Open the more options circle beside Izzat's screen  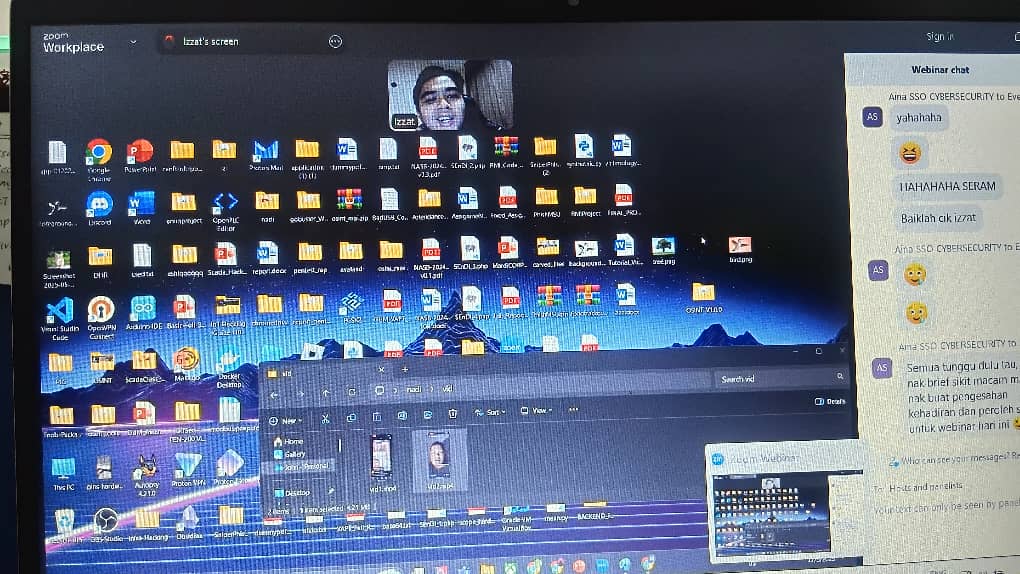pos(335,42)
